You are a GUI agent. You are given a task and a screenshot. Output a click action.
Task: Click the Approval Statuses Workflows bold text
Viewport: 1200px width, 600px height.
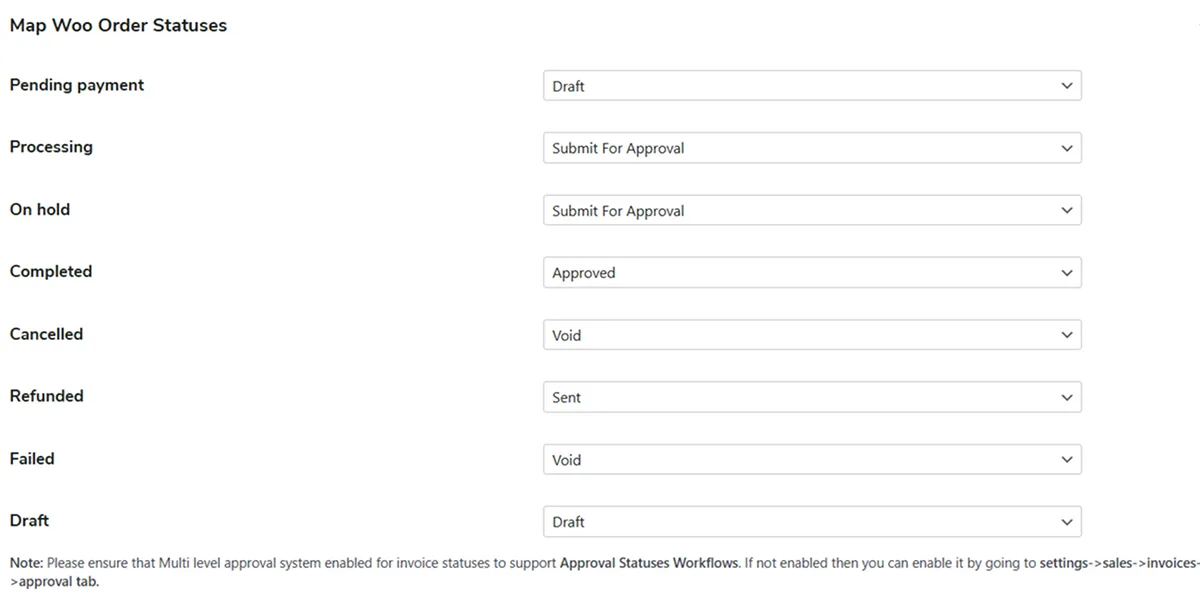(x=650, y=562)
